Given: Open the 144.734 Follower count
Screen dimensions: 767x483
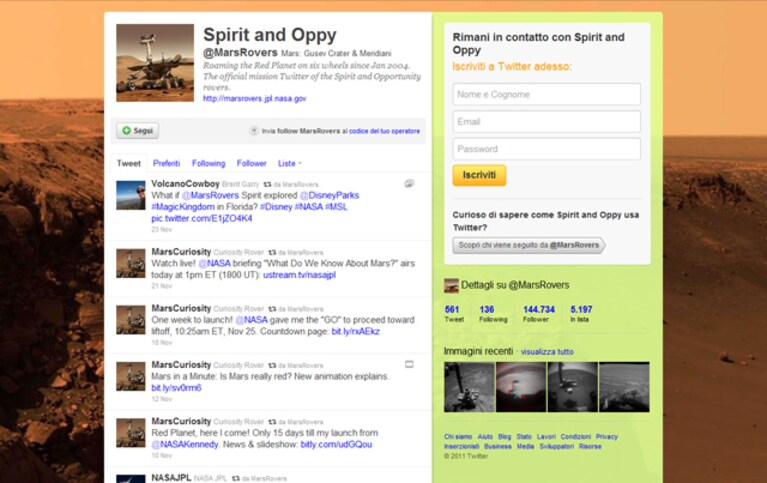Looking at the screenshot, I should click(x=539, y=314).
